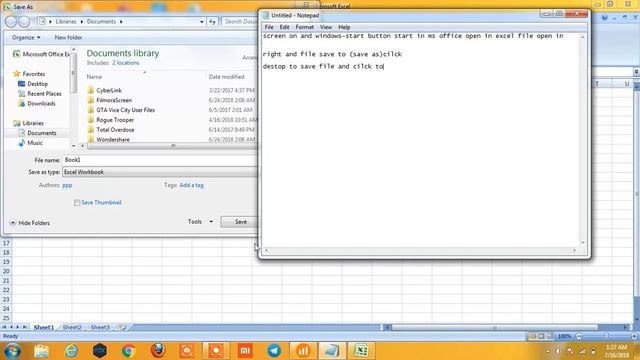The height and width of the screenshot is (360, 640).
Task: Open Downloads in navigation pane
Action: pos(37,103)
